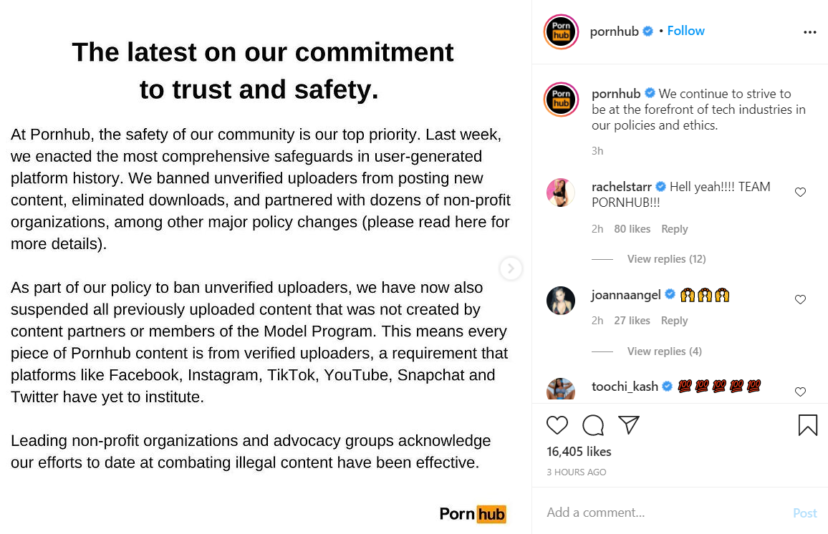The height and width of the screenshot is (534, 828).
Task: Reply to joannaangel's comment
Action: 675,321
